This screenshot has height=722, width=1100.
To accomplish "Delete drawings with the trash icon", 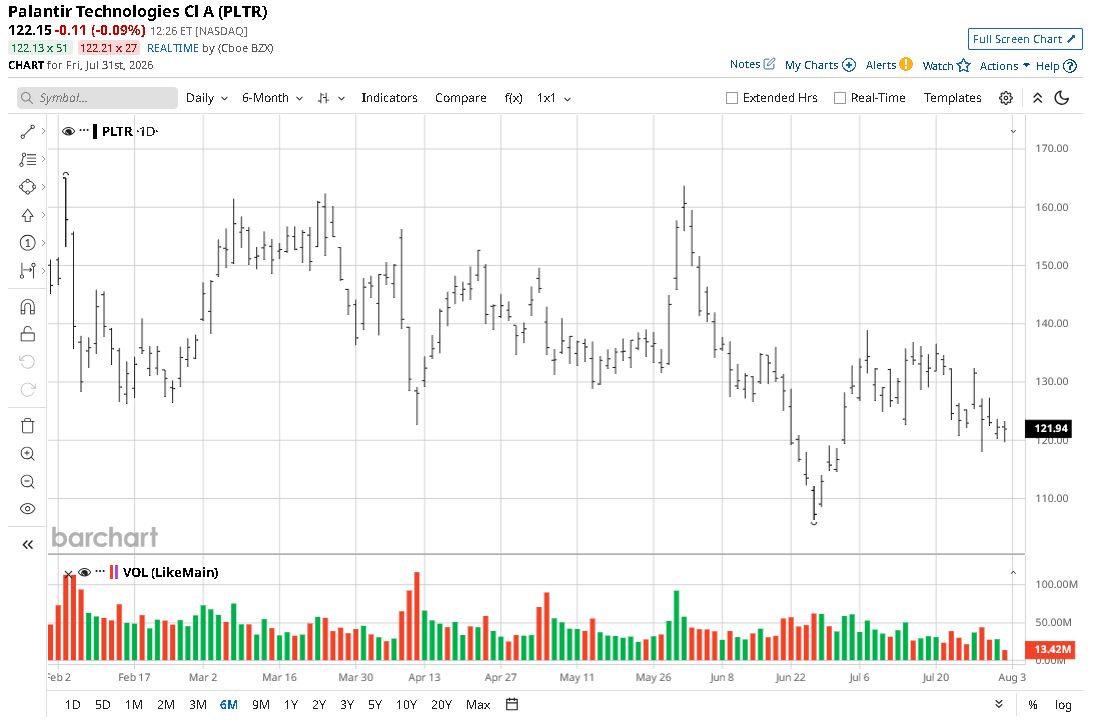I will pos(27,426).
